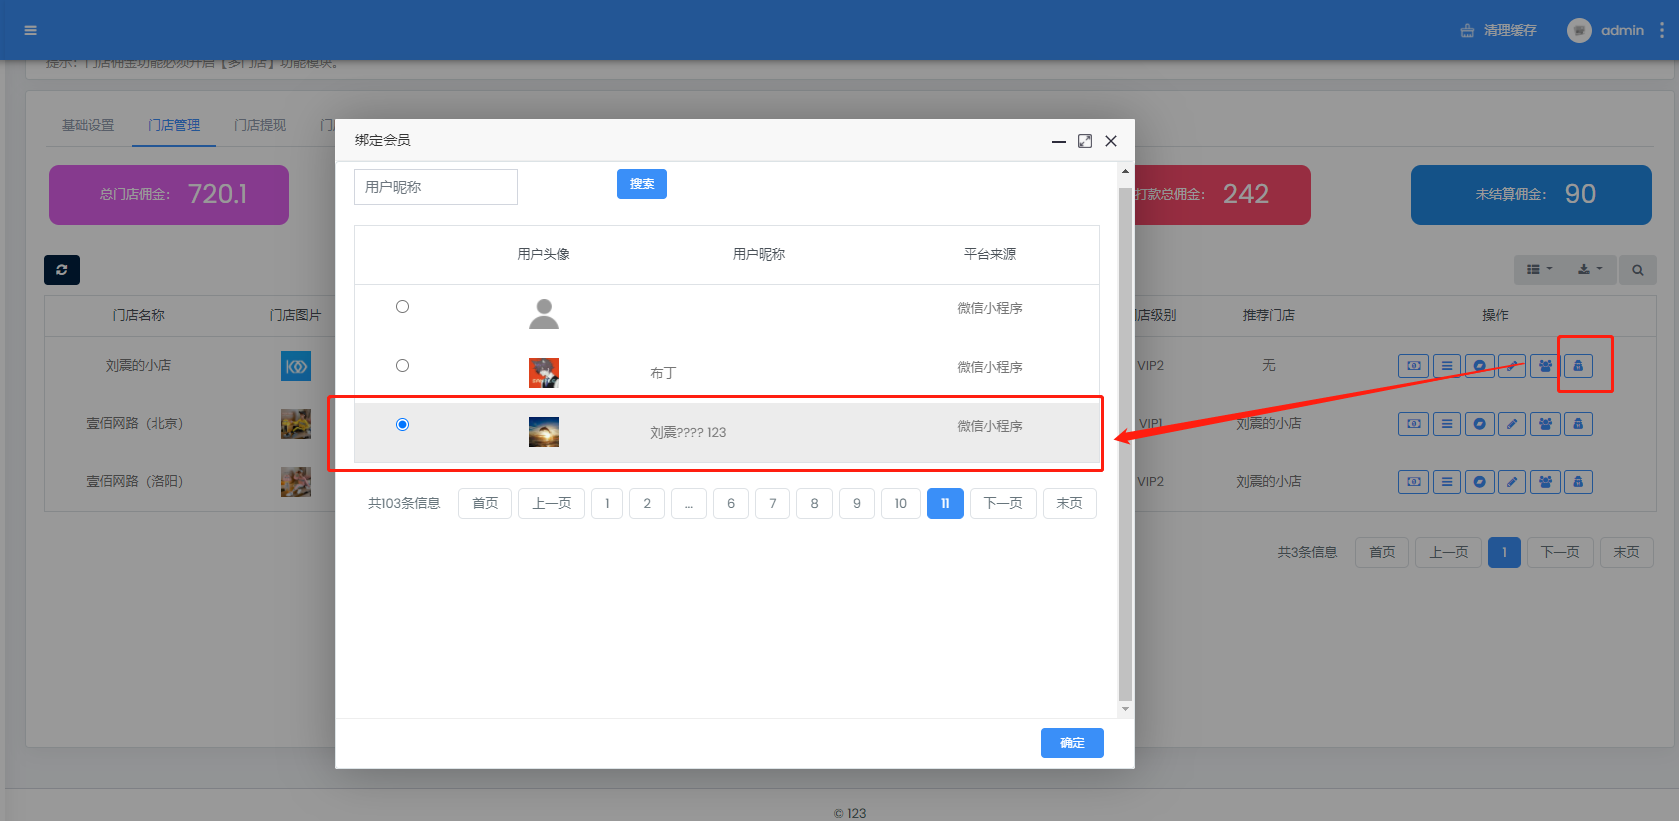Maximize the 绑定会员 dialog
The image size is (1679, 821).
pos(1085,141)
